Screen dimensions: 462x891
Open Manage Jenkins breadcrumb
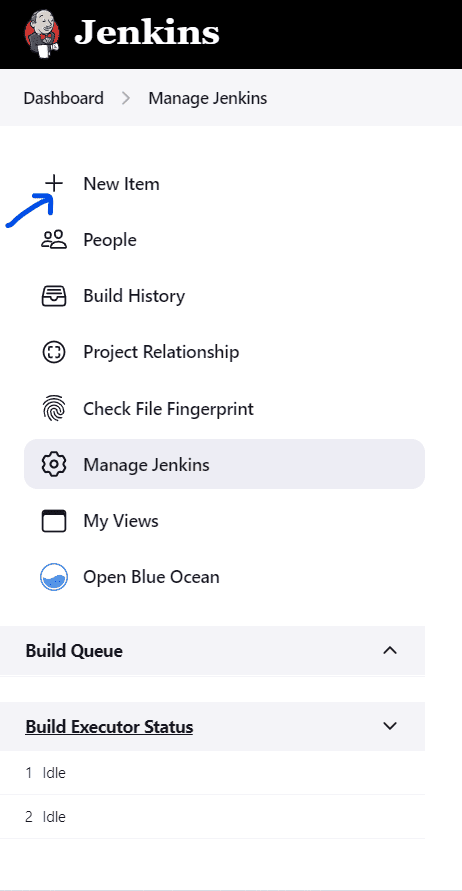pos(207,98)
